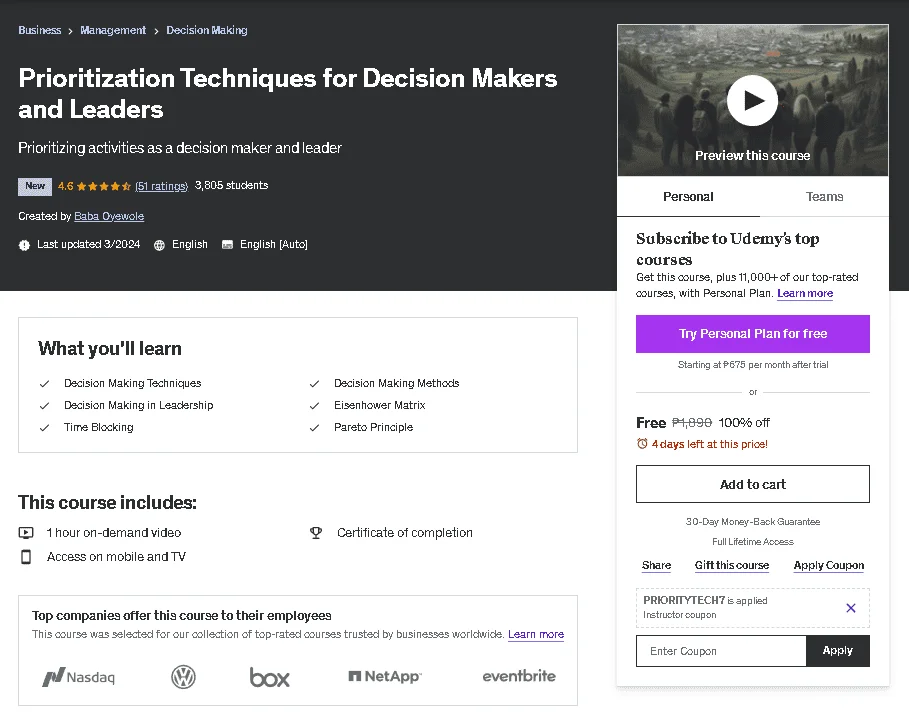Click the checkmark beside Decision Making Techniques
Viewport: 909px width, 717px height.
[44, 383]
